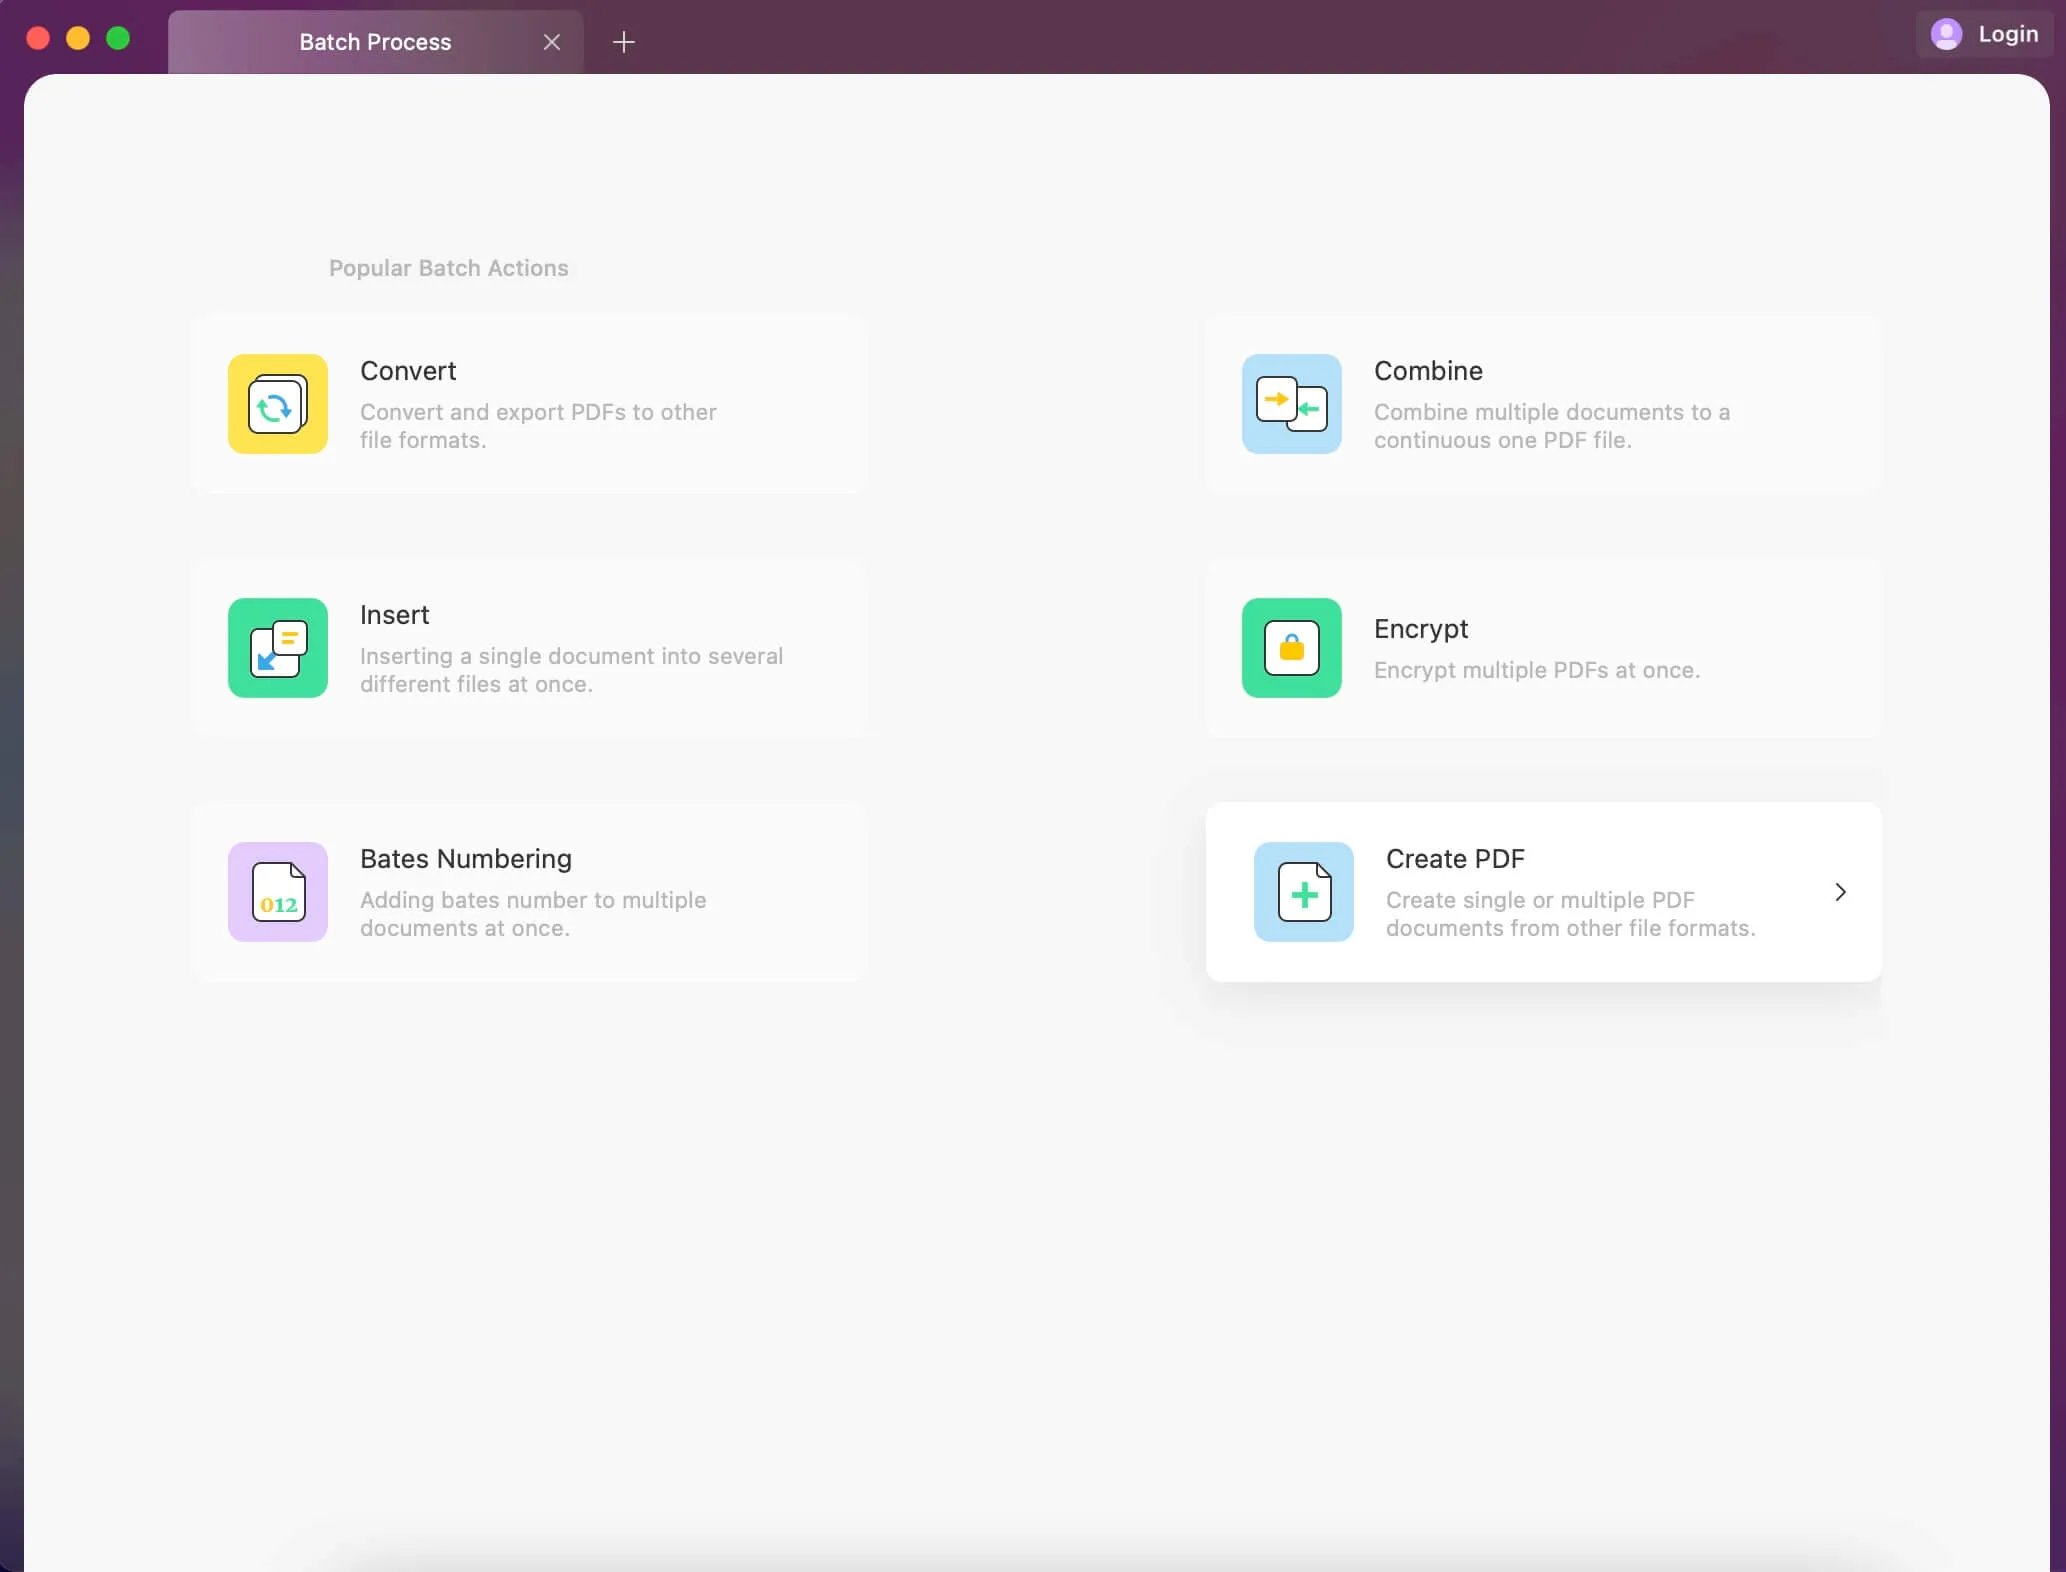
Task: Open the Batch Process tab
Action: tap(375, 41)
